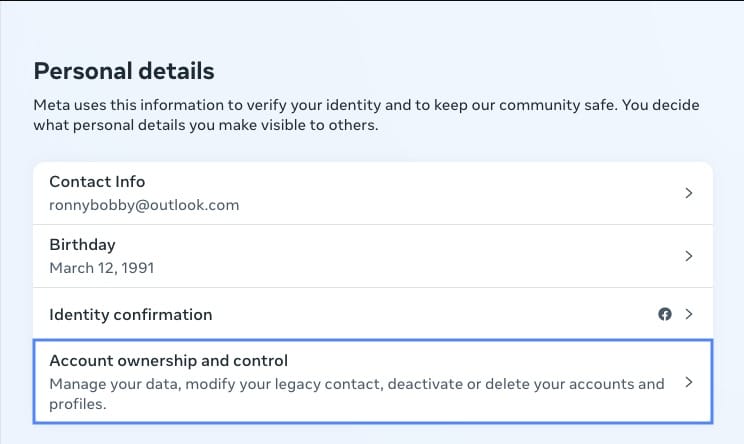744x444 pixels.
Task: Choose the Account ownership and control title
Action: click(168, 361)
